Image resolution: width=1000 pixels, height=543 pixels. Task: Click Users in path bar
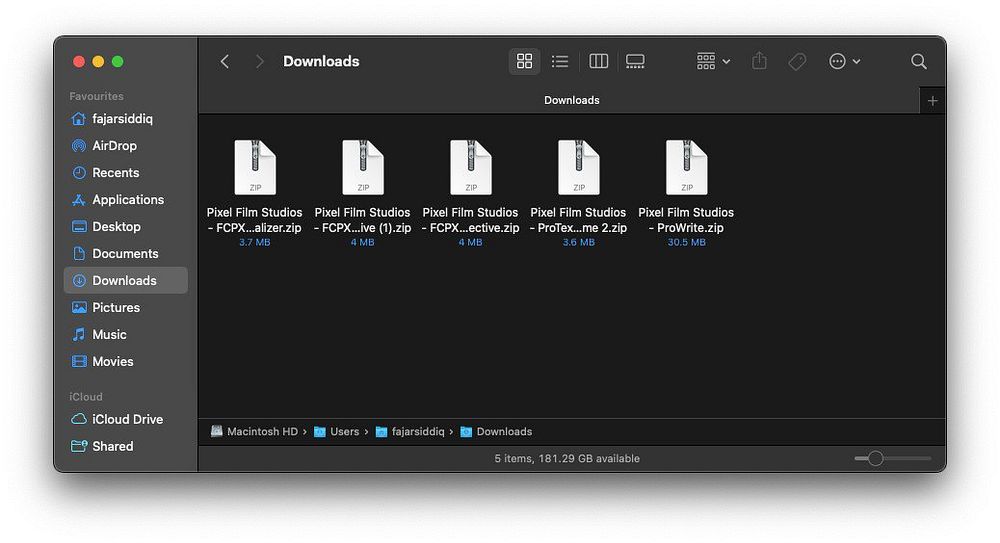pyautogui.click(x=337, y=431)
